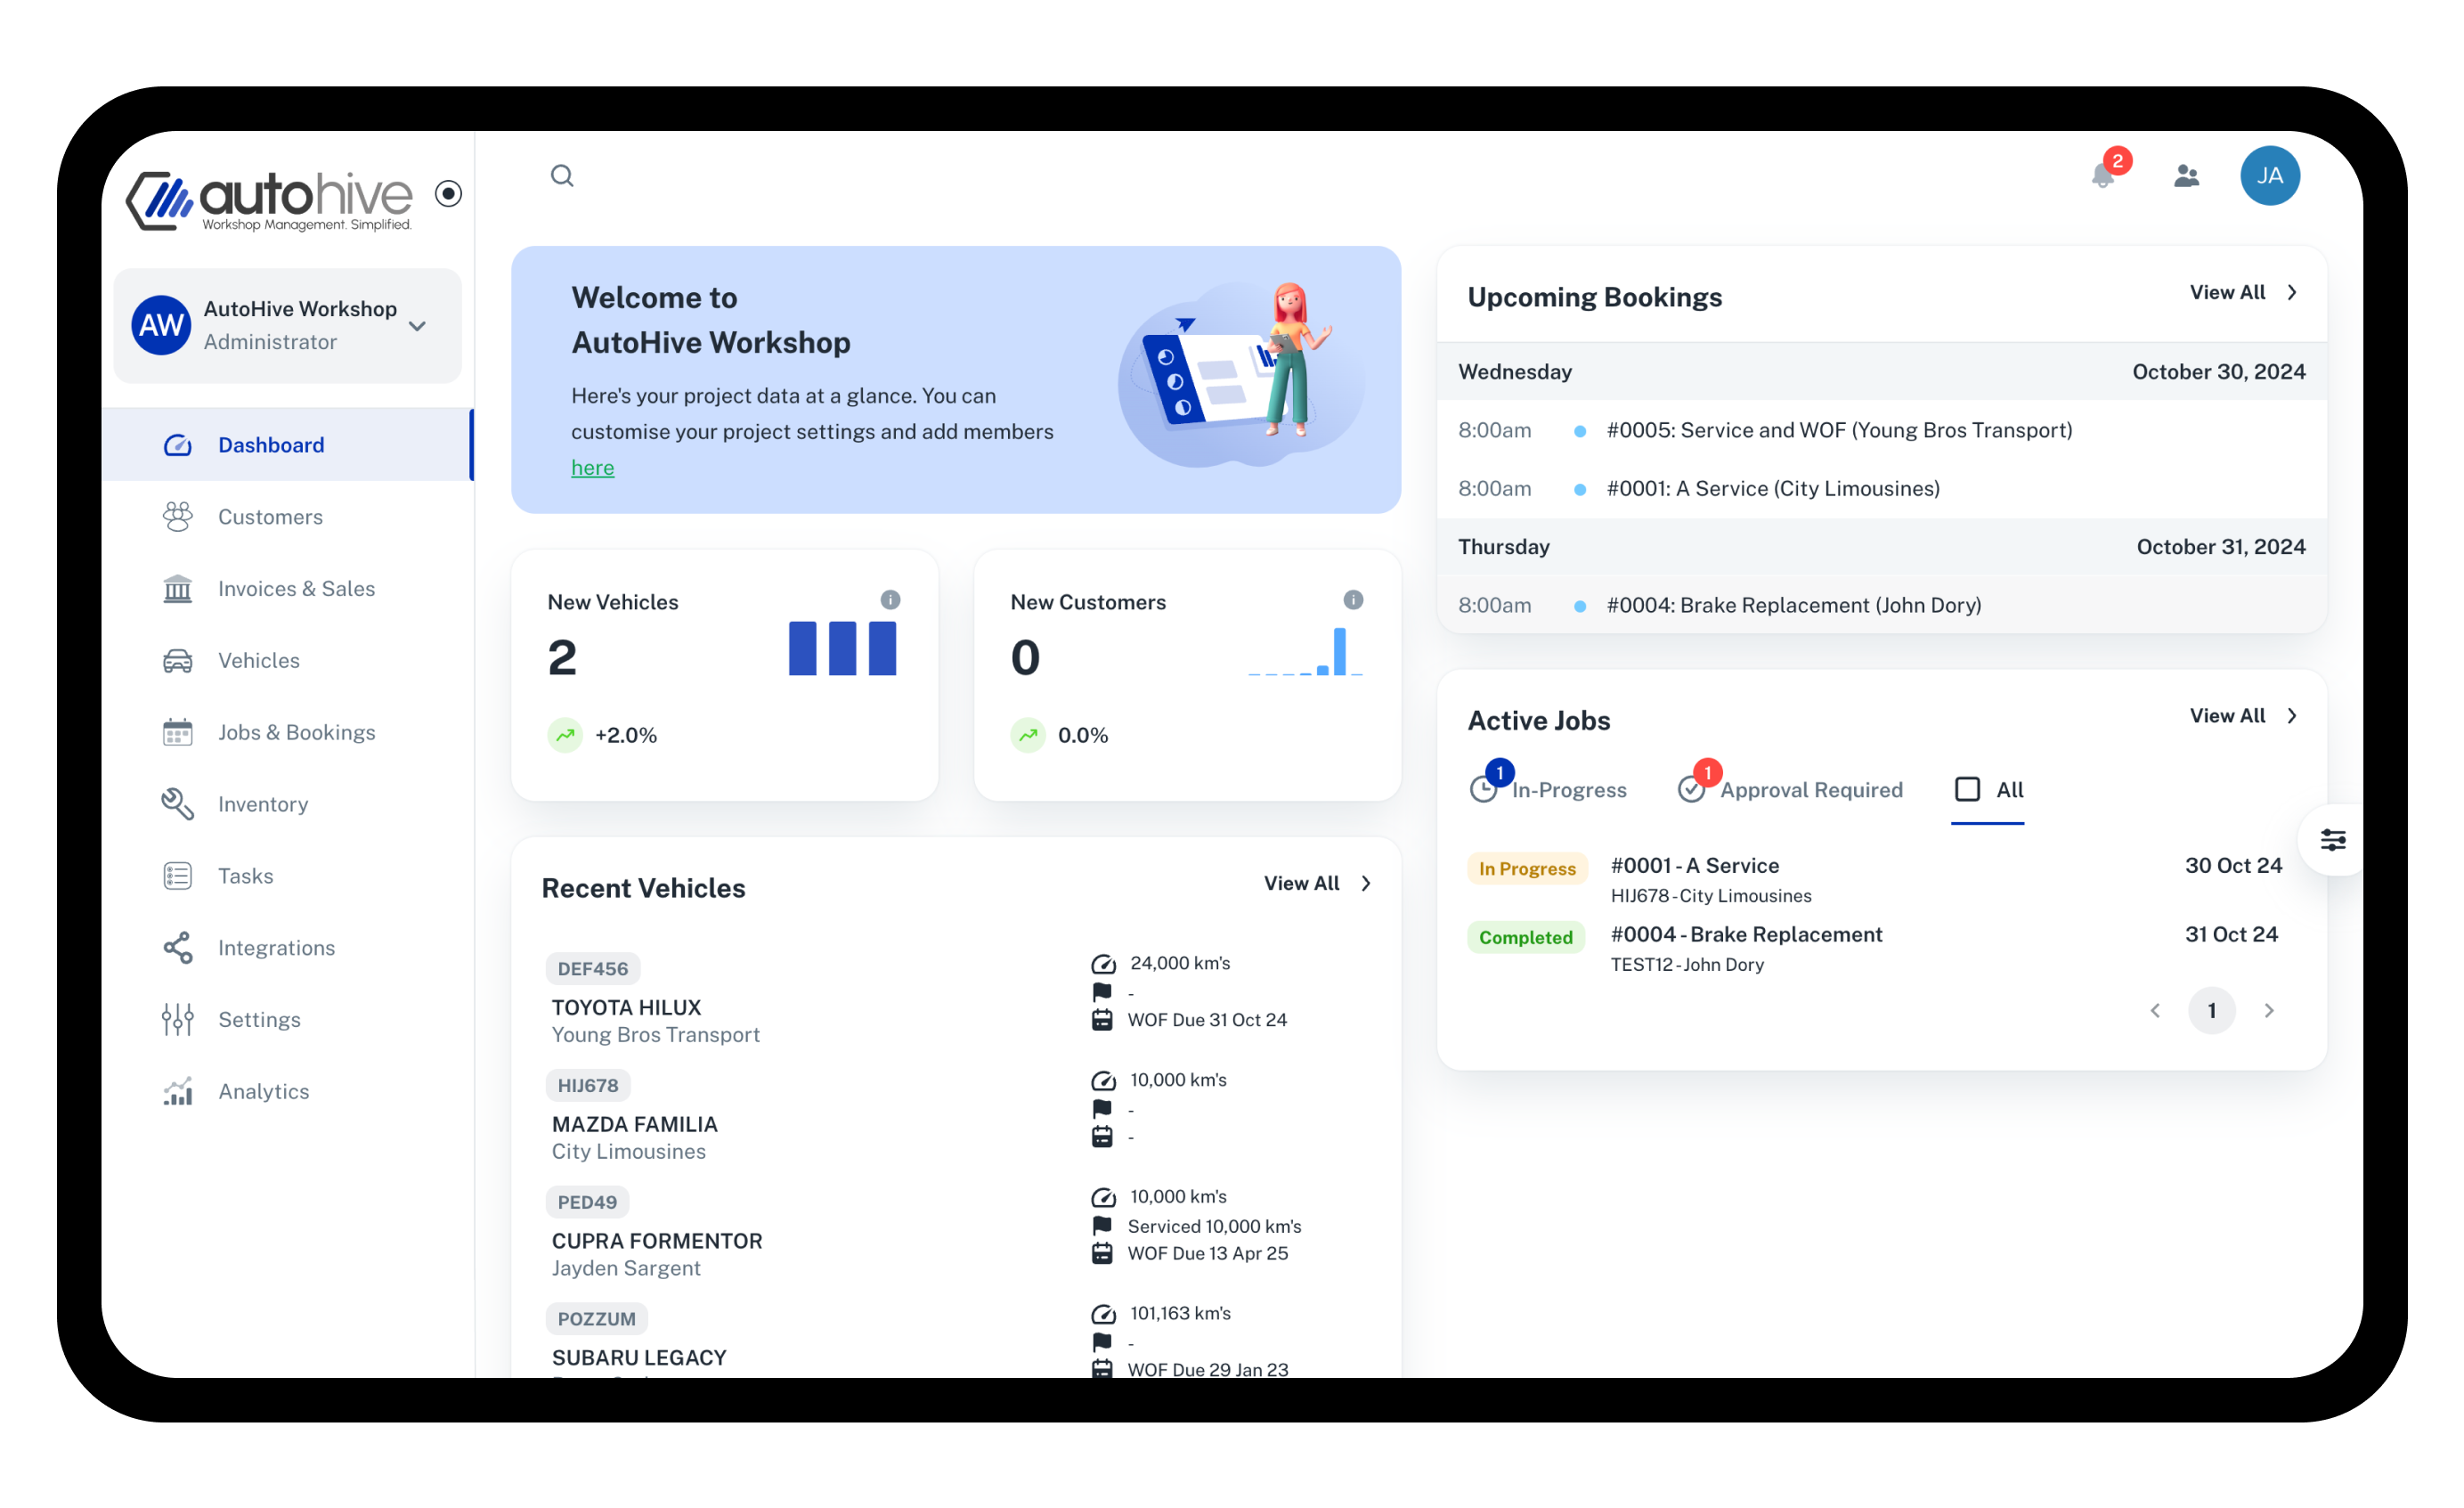The image size is (2464, 1508).
Task: Open the JA profile avatar
Action: pos(2271,175)
